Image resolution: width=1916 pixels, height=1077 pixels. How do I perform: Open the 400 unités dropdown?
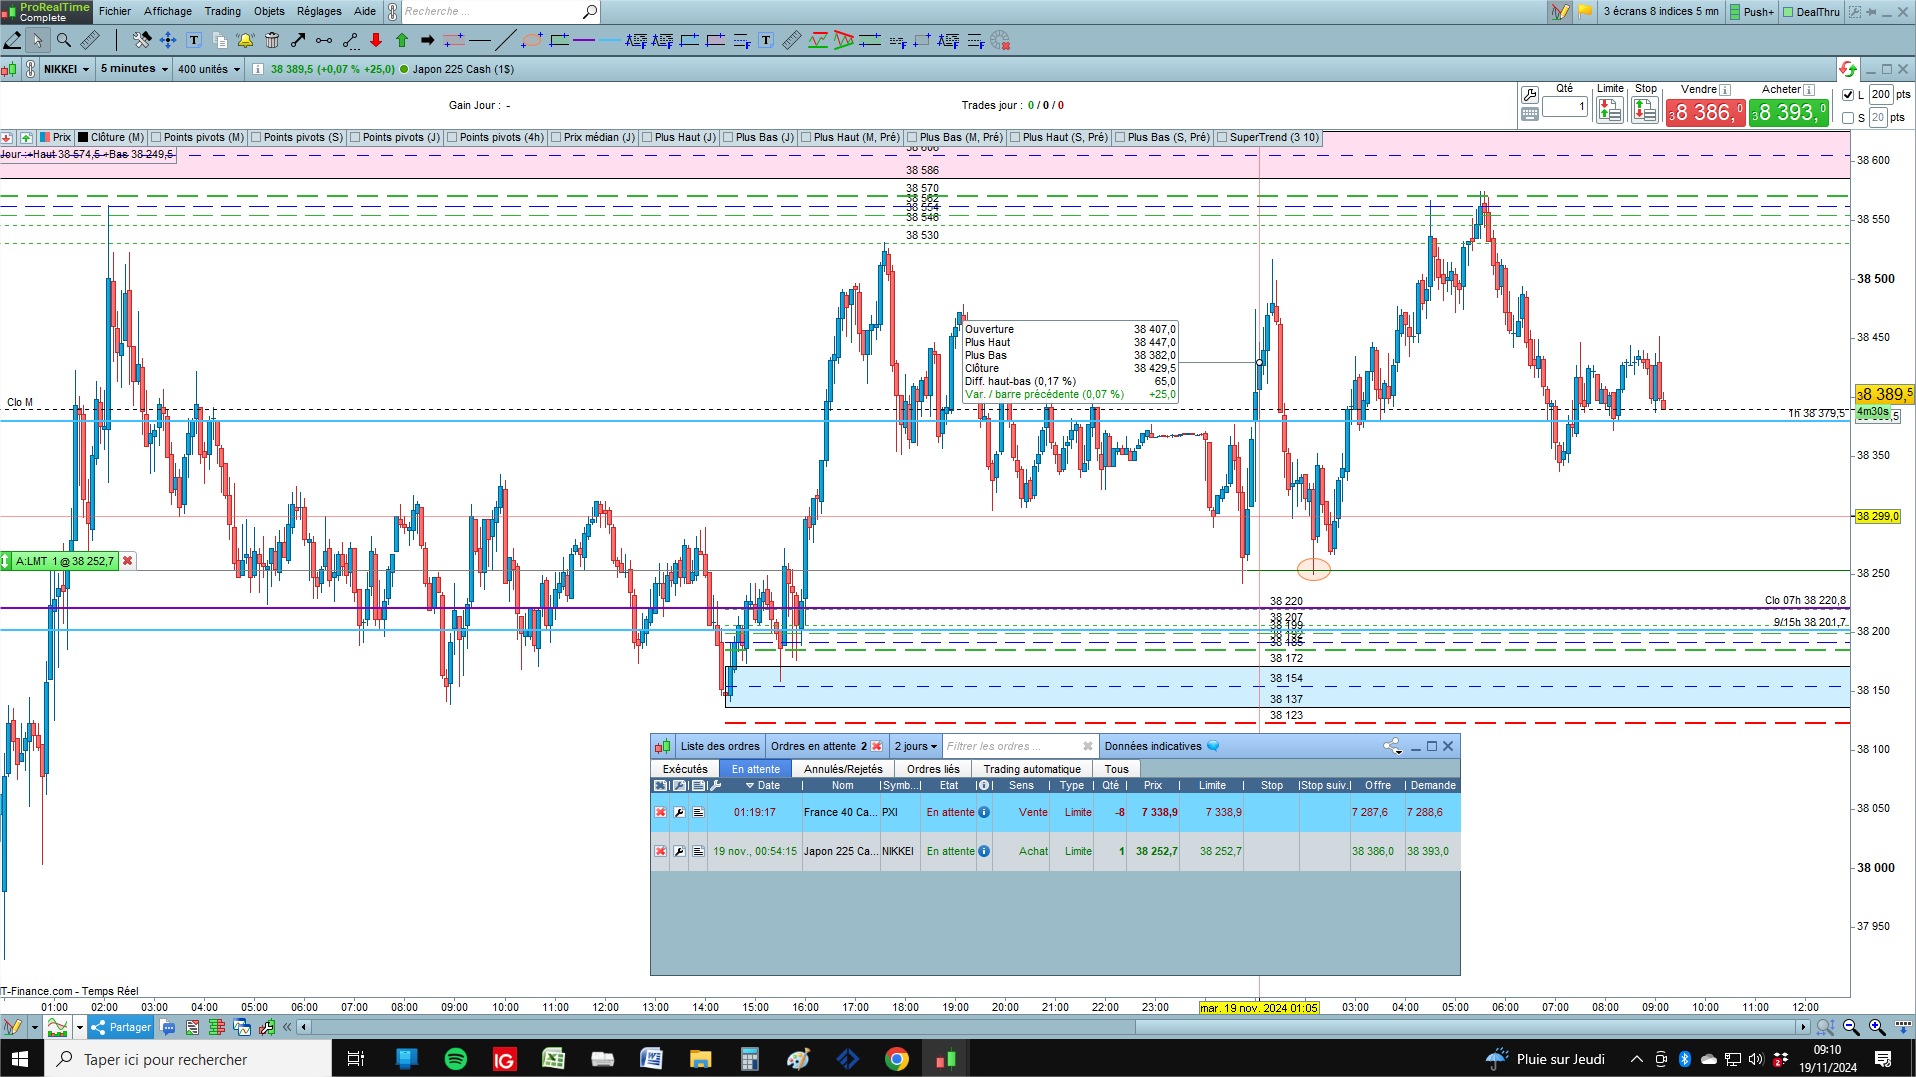tap(209, 69)
